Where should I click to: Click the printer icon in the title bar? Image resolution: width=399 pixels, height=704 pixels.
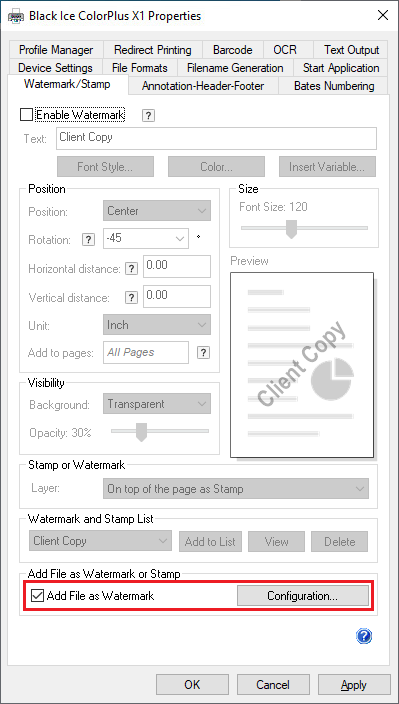pyautogui.click(x=16, y=16)
